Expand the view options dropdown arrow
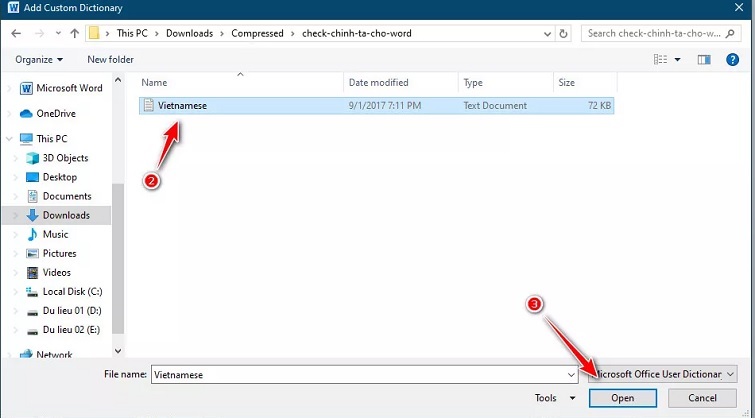The image size is (755, 418). (x=678, y=60)
